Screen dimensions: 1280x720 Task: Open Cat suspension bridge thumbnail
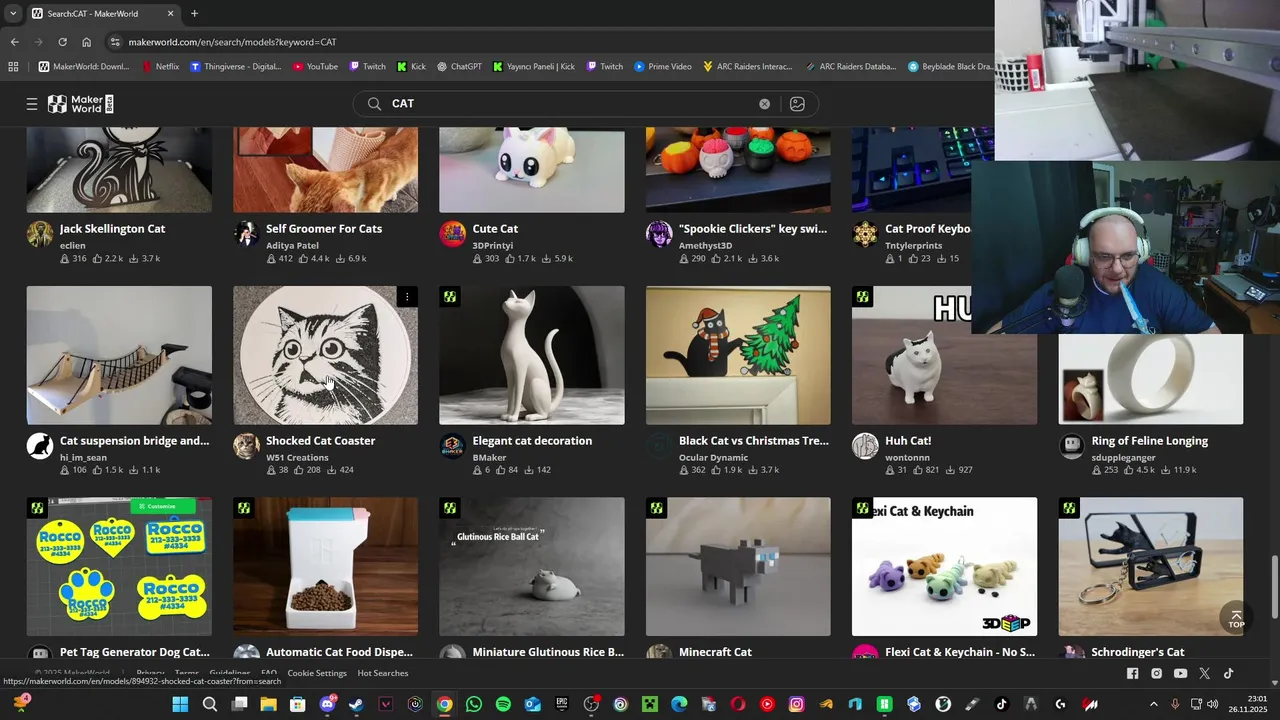point(119,355)
